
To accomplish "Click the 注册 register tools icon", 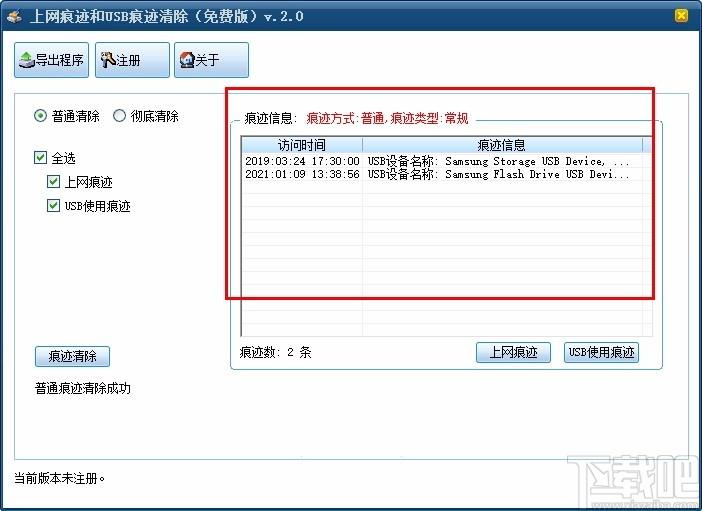I will point(108,60).
